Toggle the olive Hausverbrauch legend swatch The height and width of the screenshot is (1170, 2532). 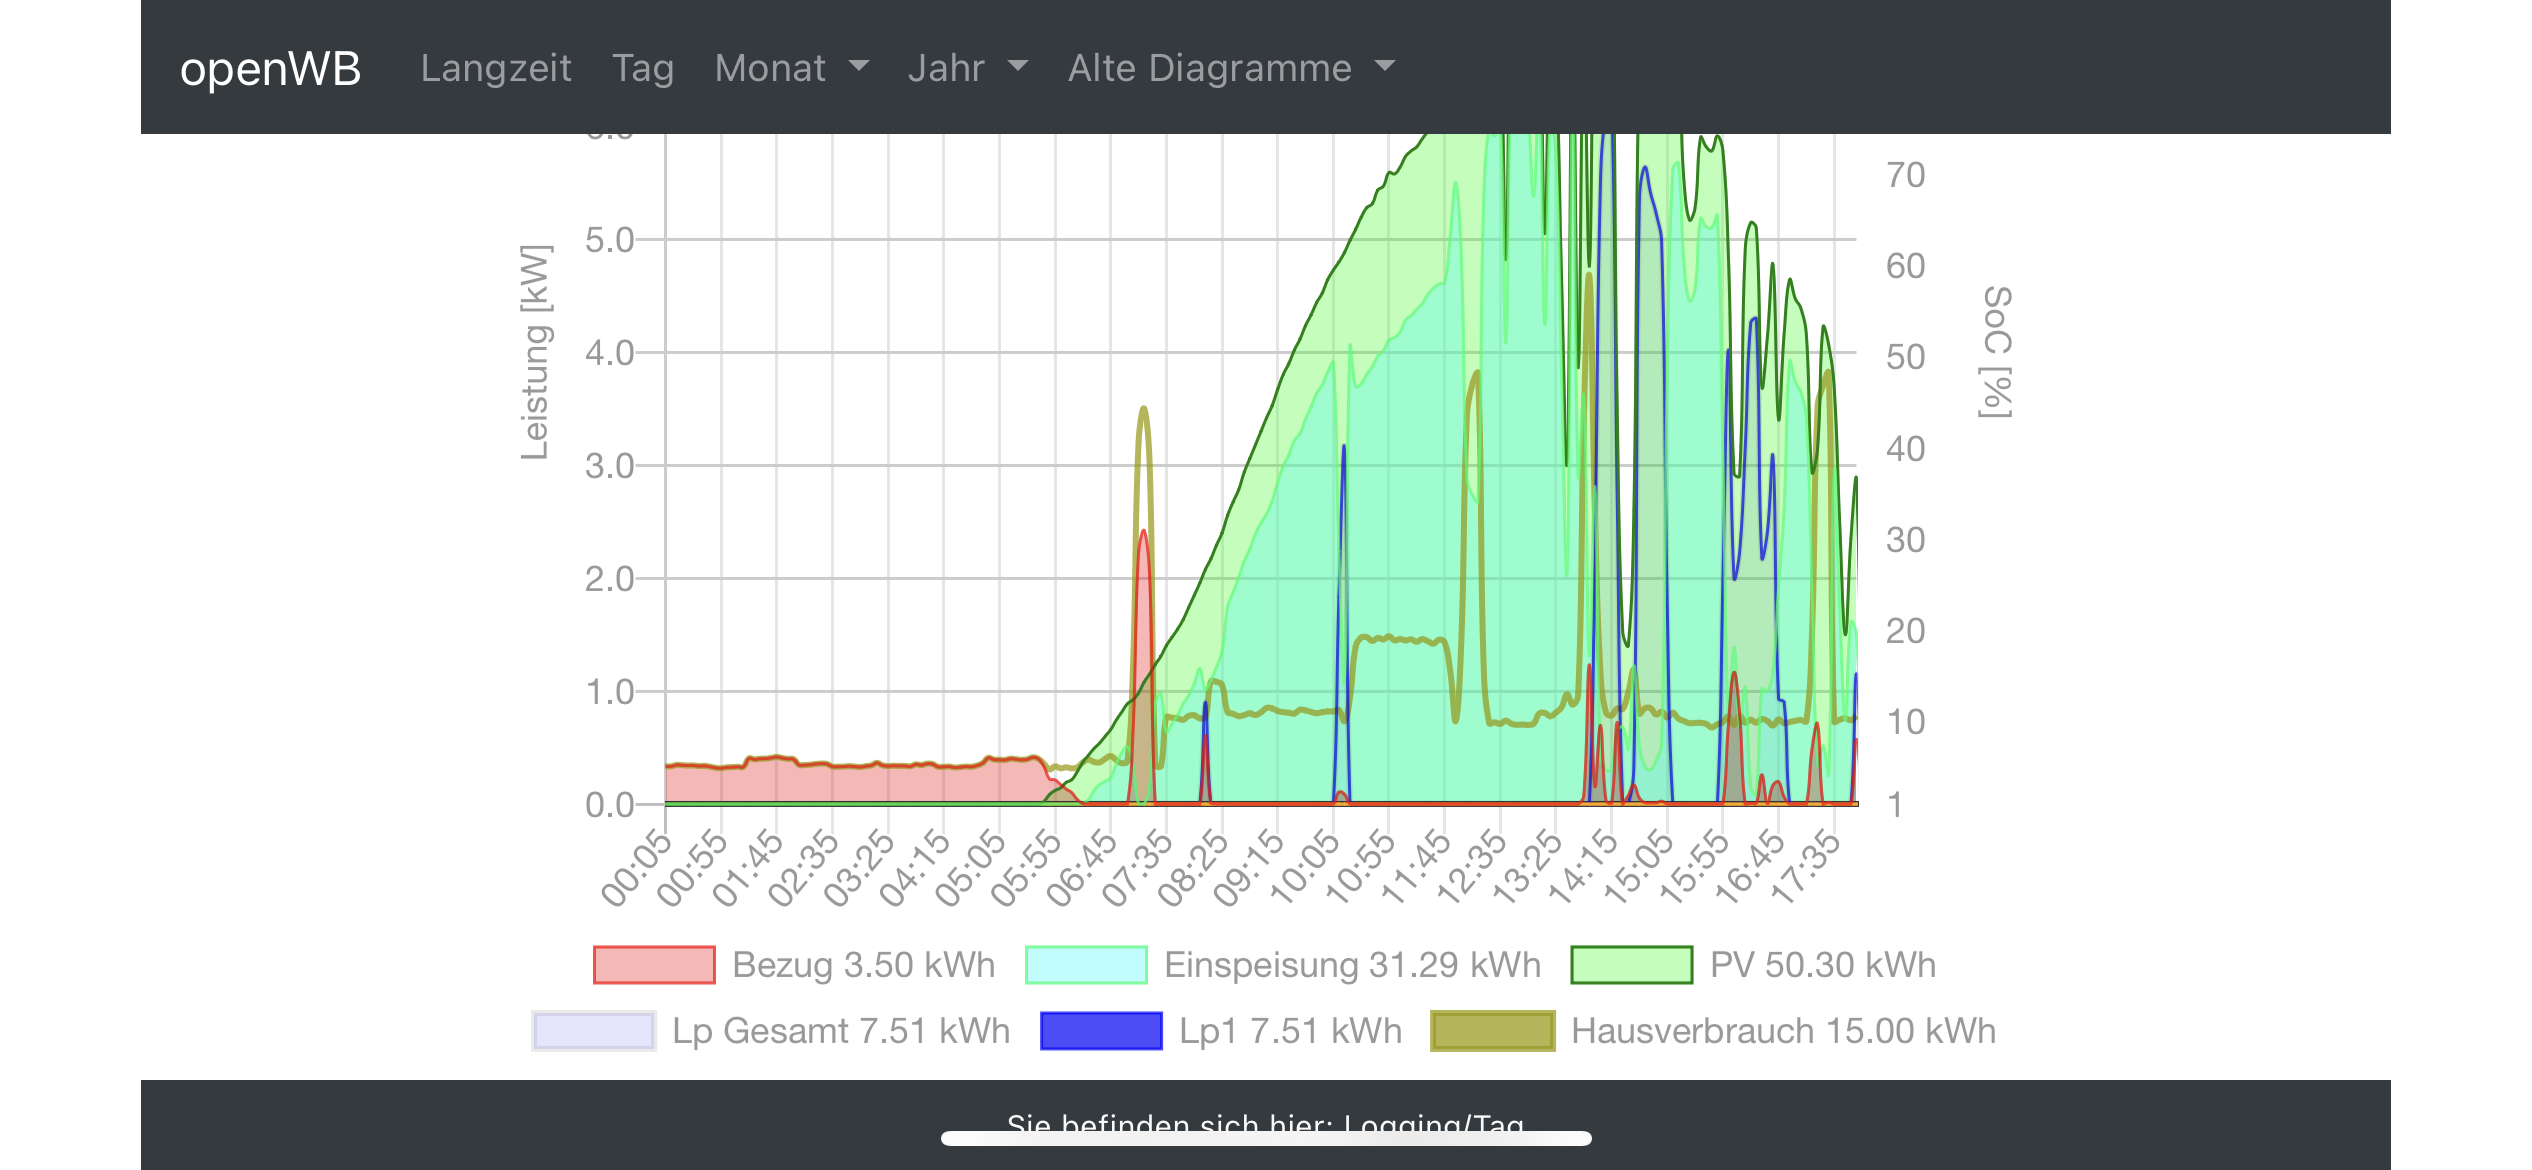coord(1492,1031)
